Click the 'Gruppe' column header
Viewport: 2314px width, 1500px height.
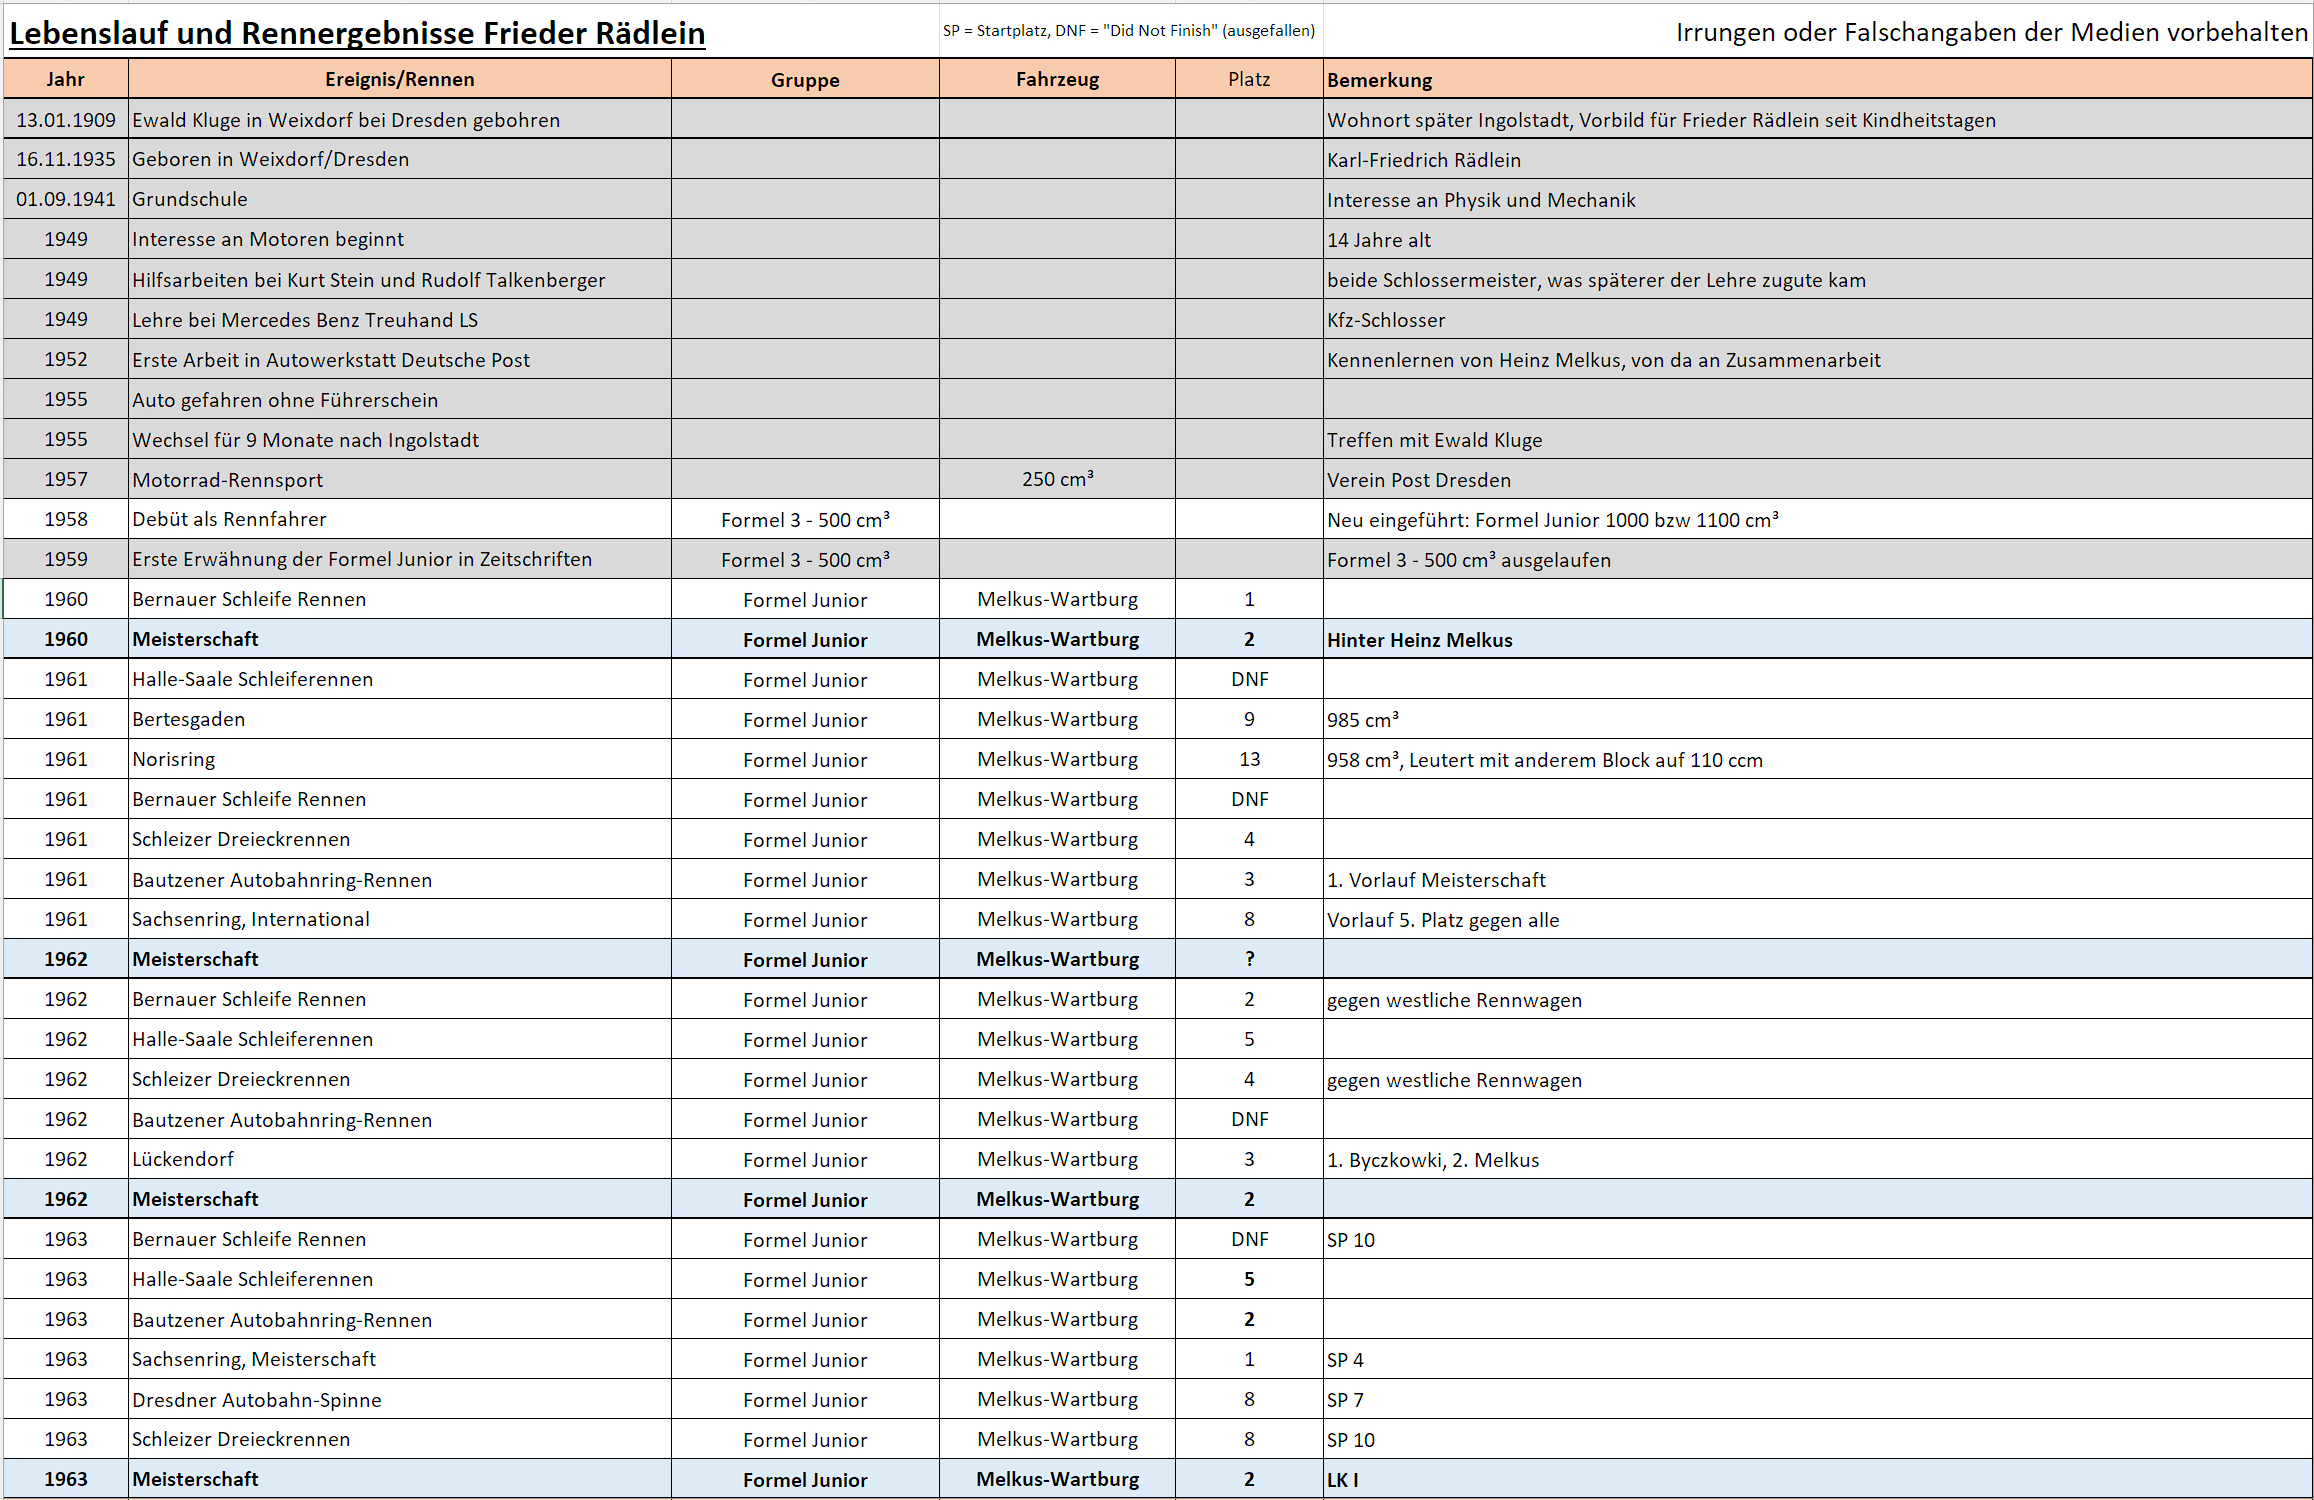click(805, 80)
